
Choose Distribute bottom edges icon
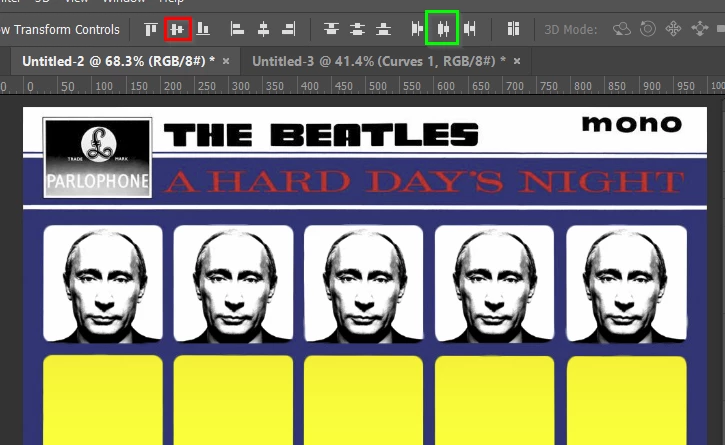383,29
